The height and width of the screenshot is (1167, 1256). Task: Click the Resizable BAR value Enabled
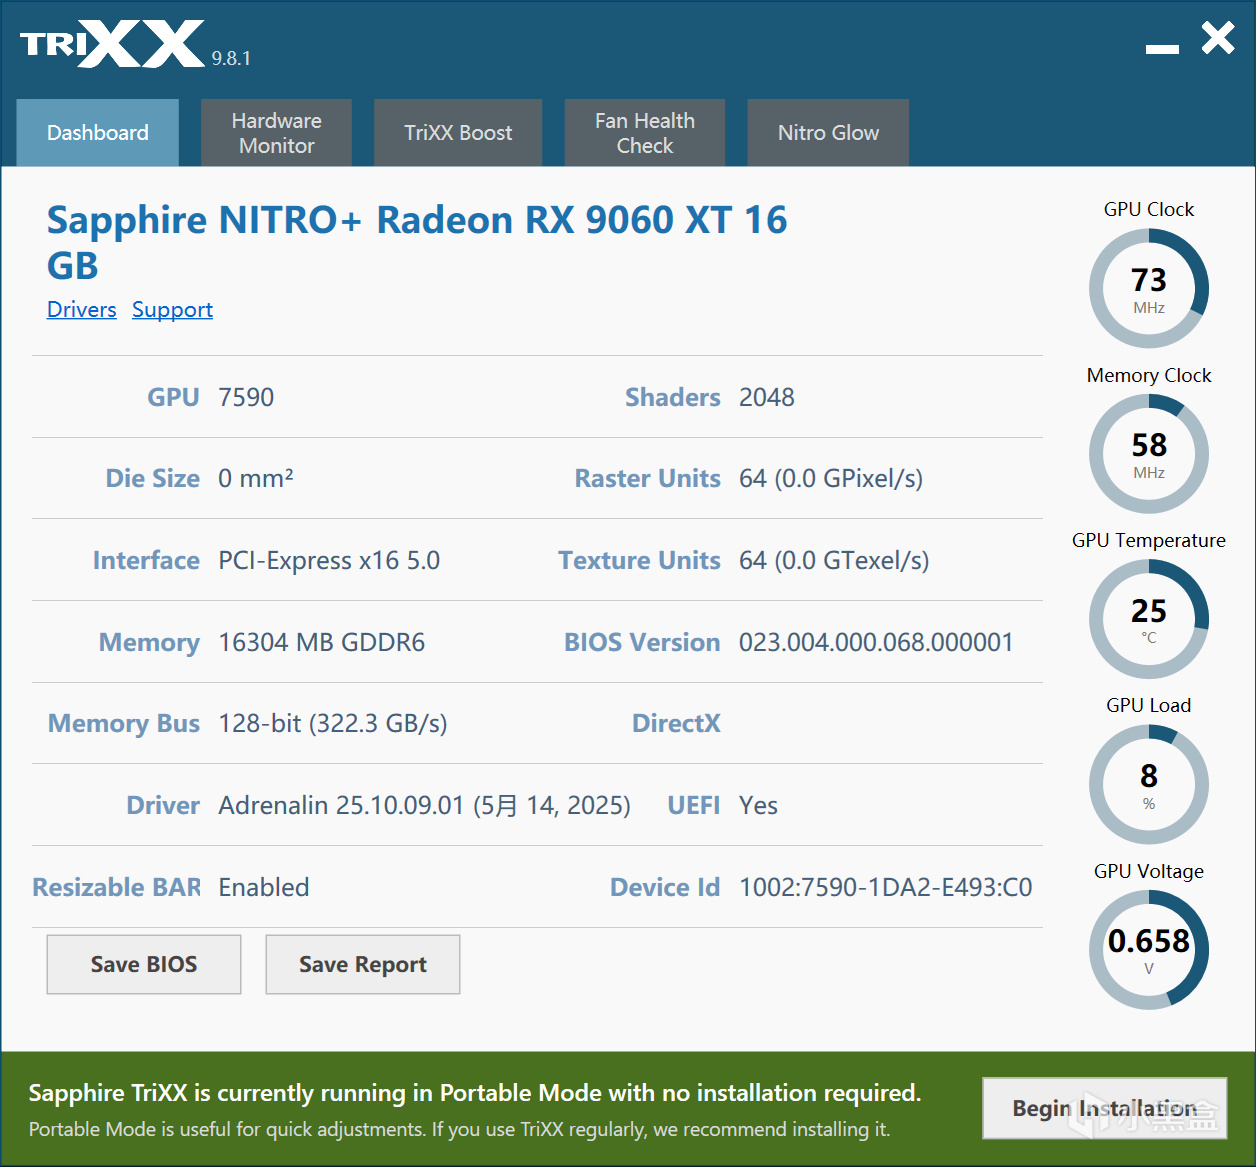[264, 887]
